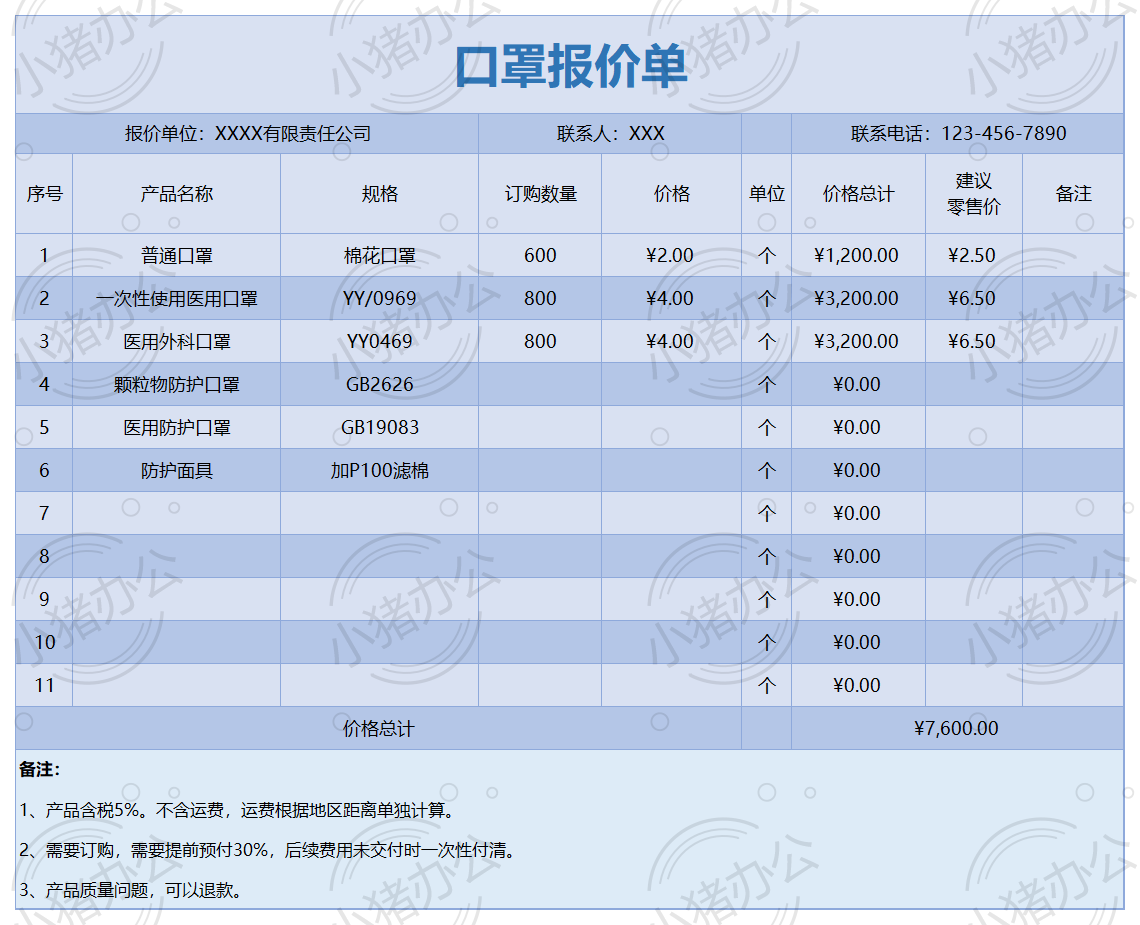Click the 备注 column header
This screenshot has width=1140, height=925.
[x=1073, y=193]
